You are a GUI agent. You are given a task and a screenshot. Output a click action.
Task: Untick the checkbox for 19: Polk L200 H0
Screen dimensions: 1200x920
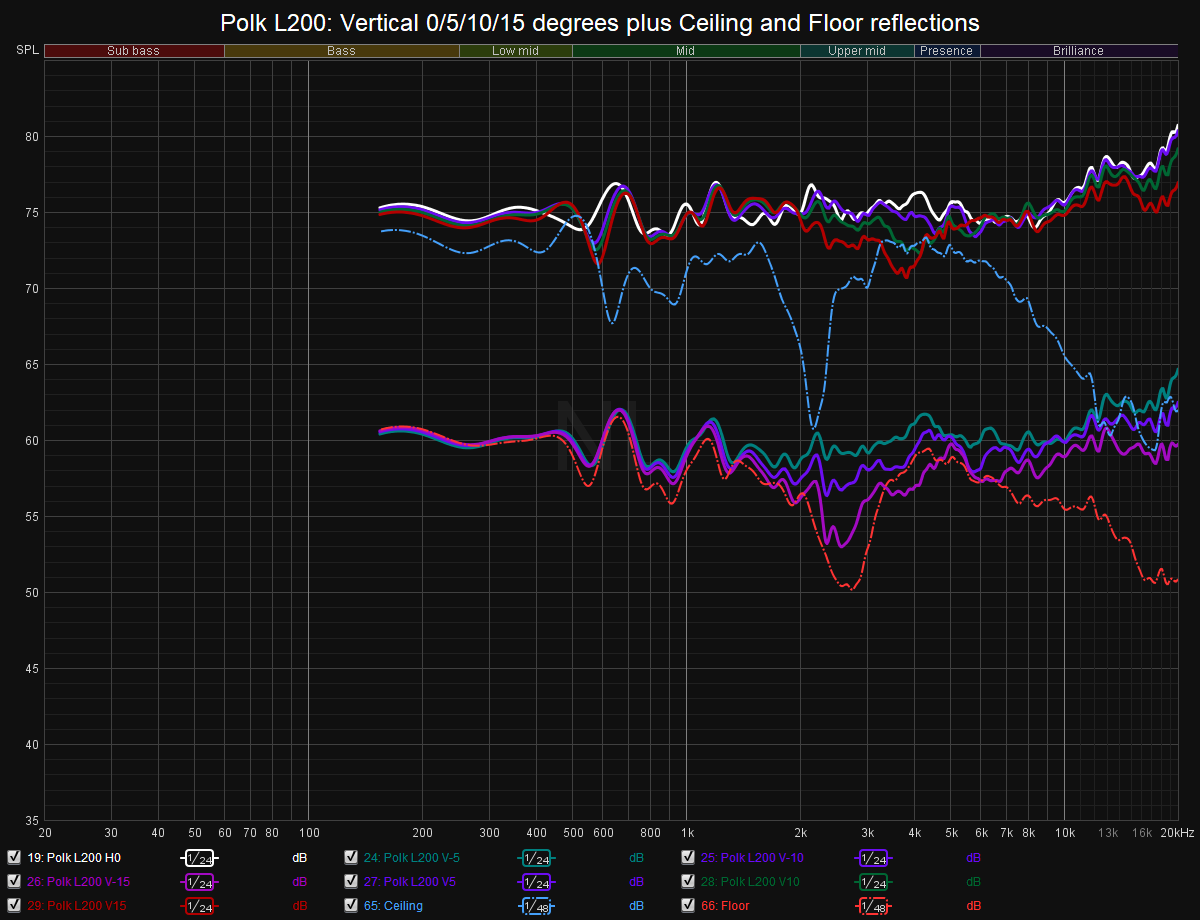pyautogui.click(x=14, y=857)
